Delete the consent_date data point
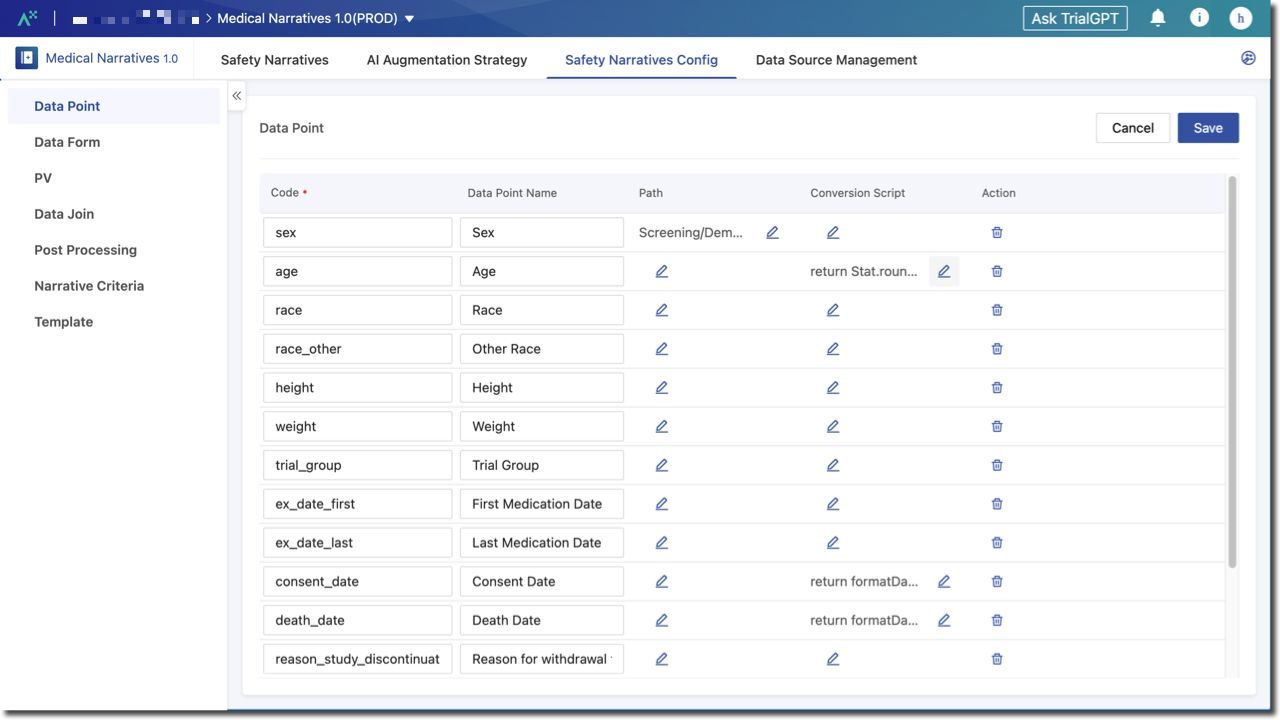The width and height of the screenshot is (1280, 720). [x=997, y=582]
